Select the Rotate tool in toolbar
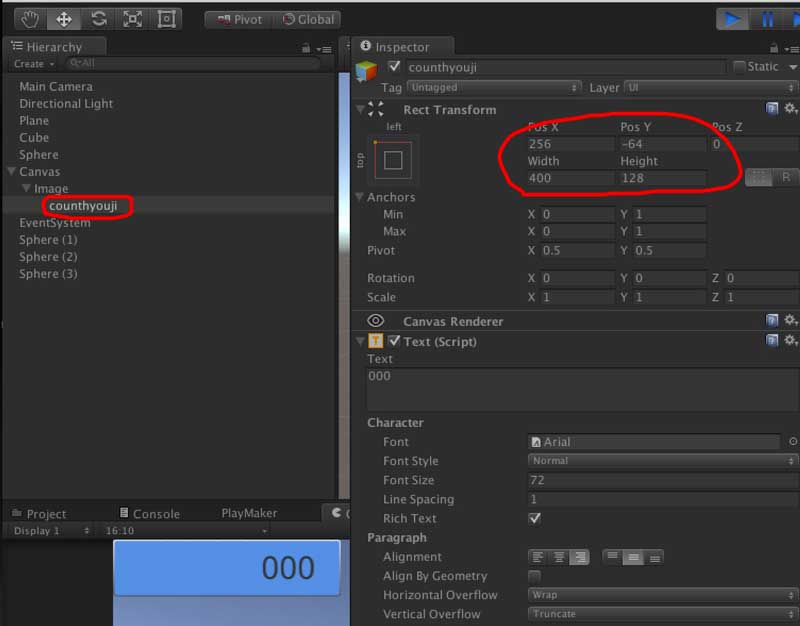The image size is (800, 626). (x=99, y=19)
